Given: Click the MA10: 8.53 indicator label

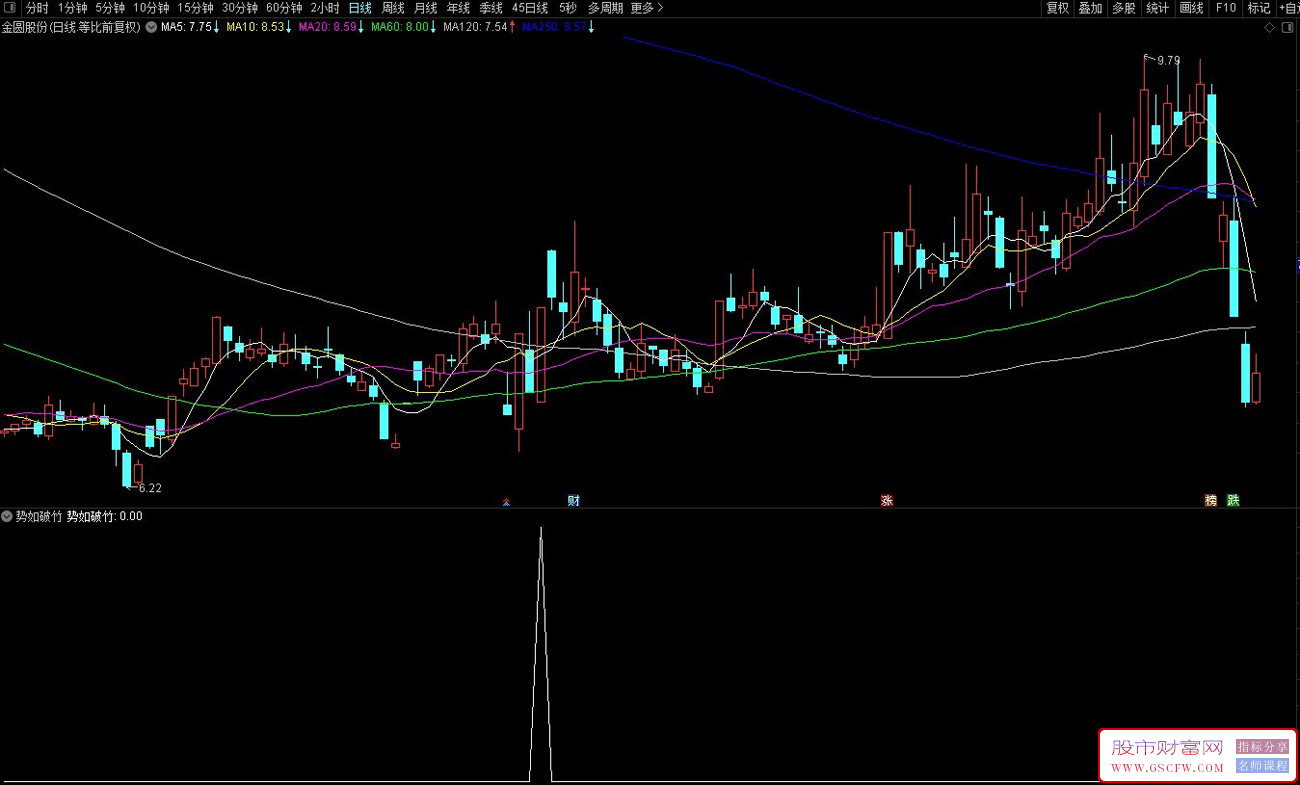Looking at the screenshot, I should click(x=255, y=28).
